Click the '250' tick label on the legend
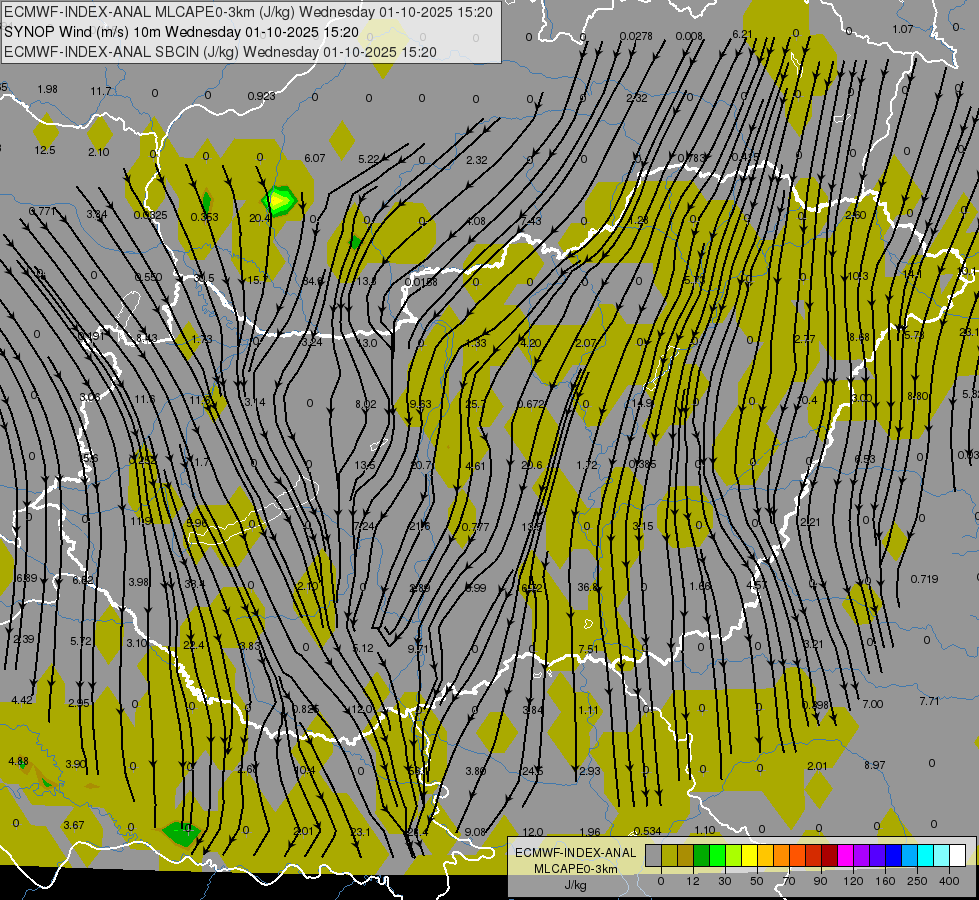 (917, 881)
